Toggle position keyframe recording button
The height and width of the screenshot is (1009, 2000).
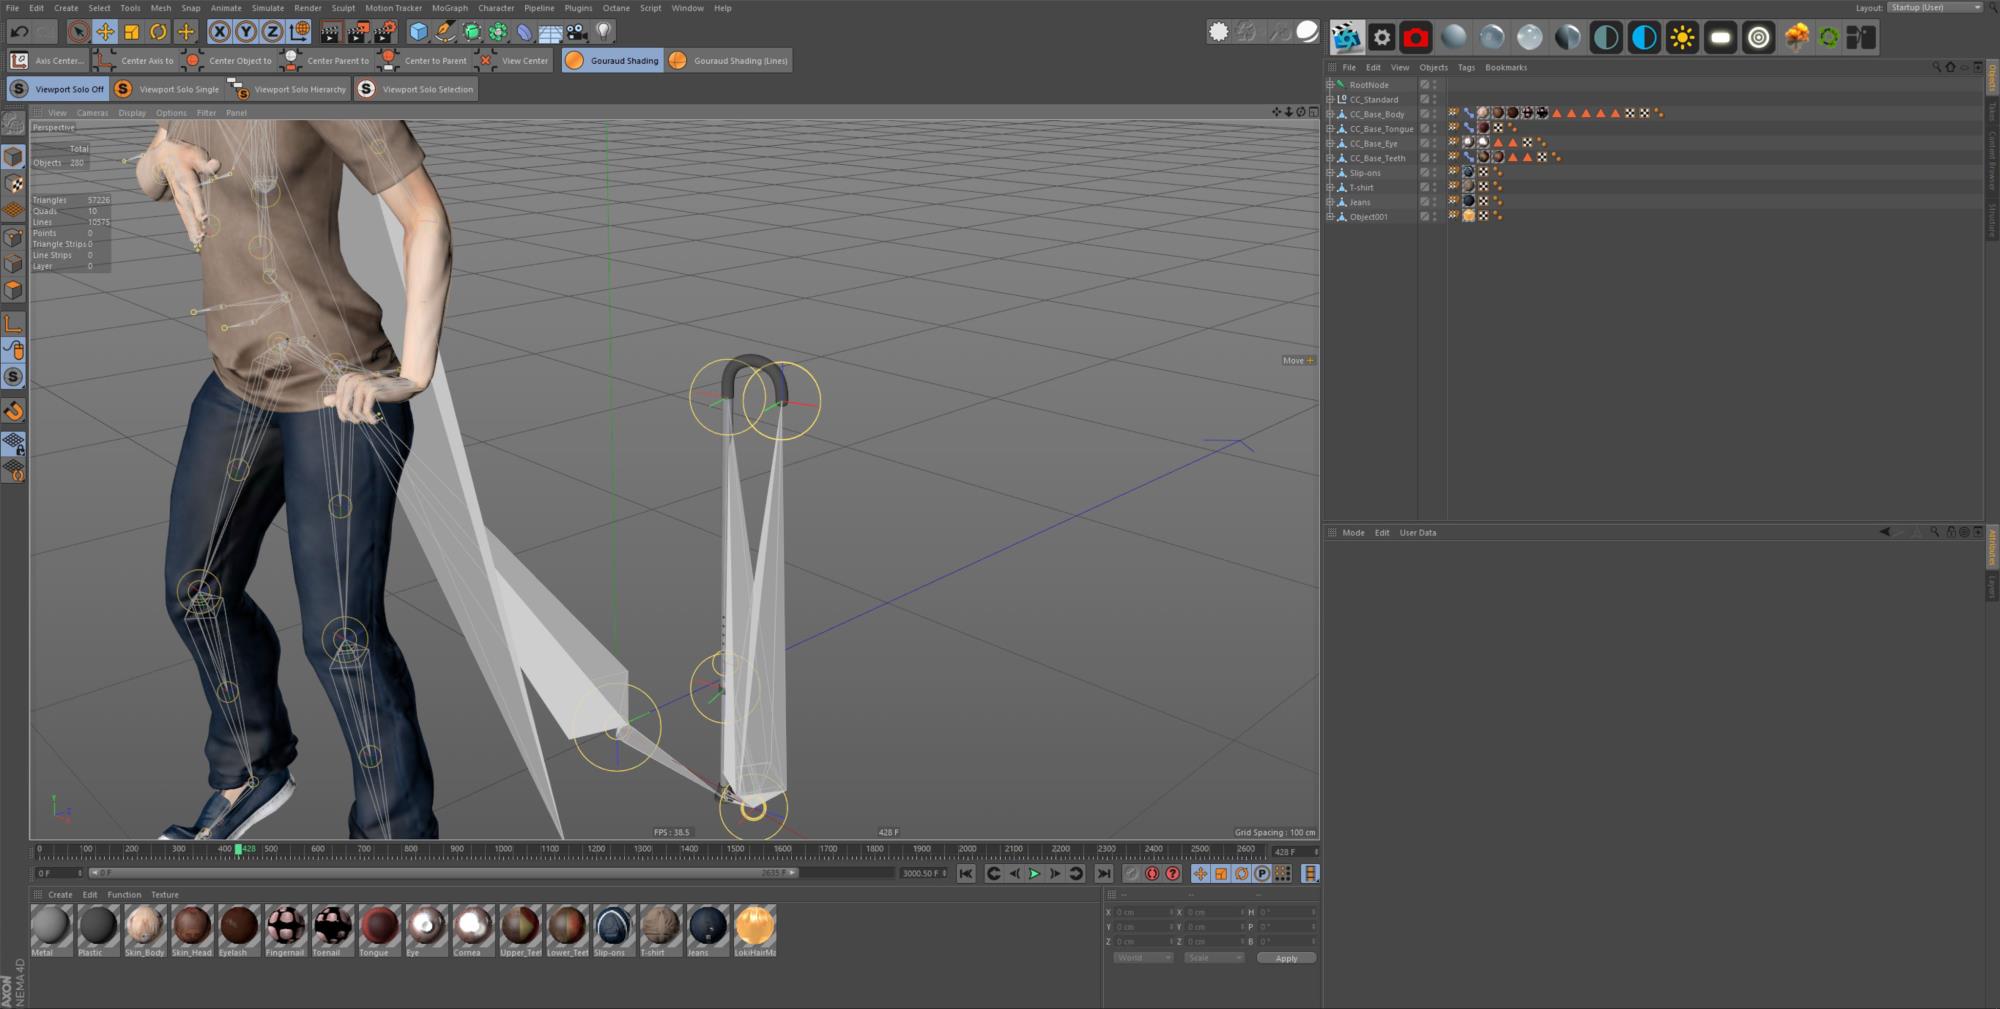tap(1200, 873)
